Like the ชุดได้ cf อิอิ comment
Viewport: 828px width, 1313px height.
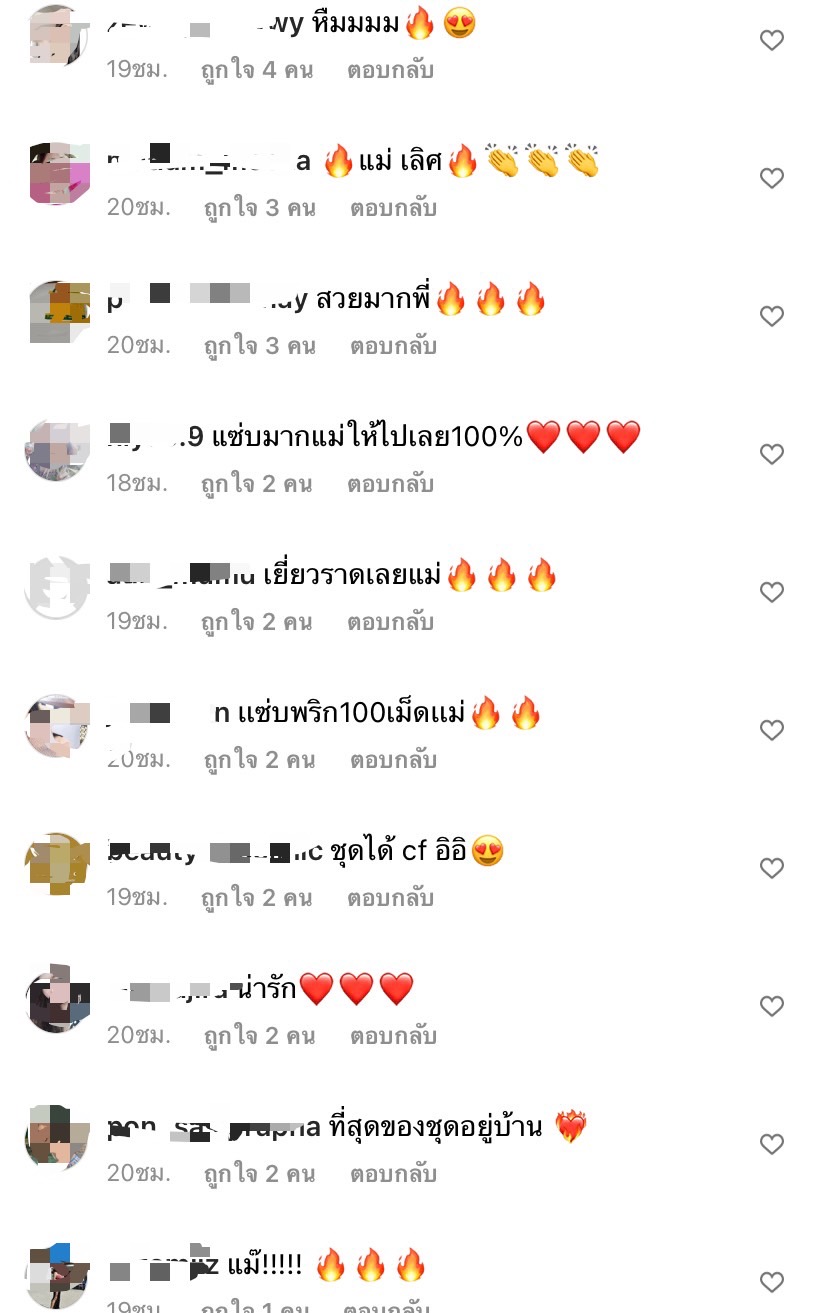pyautogui.click(x=771, y=869)
